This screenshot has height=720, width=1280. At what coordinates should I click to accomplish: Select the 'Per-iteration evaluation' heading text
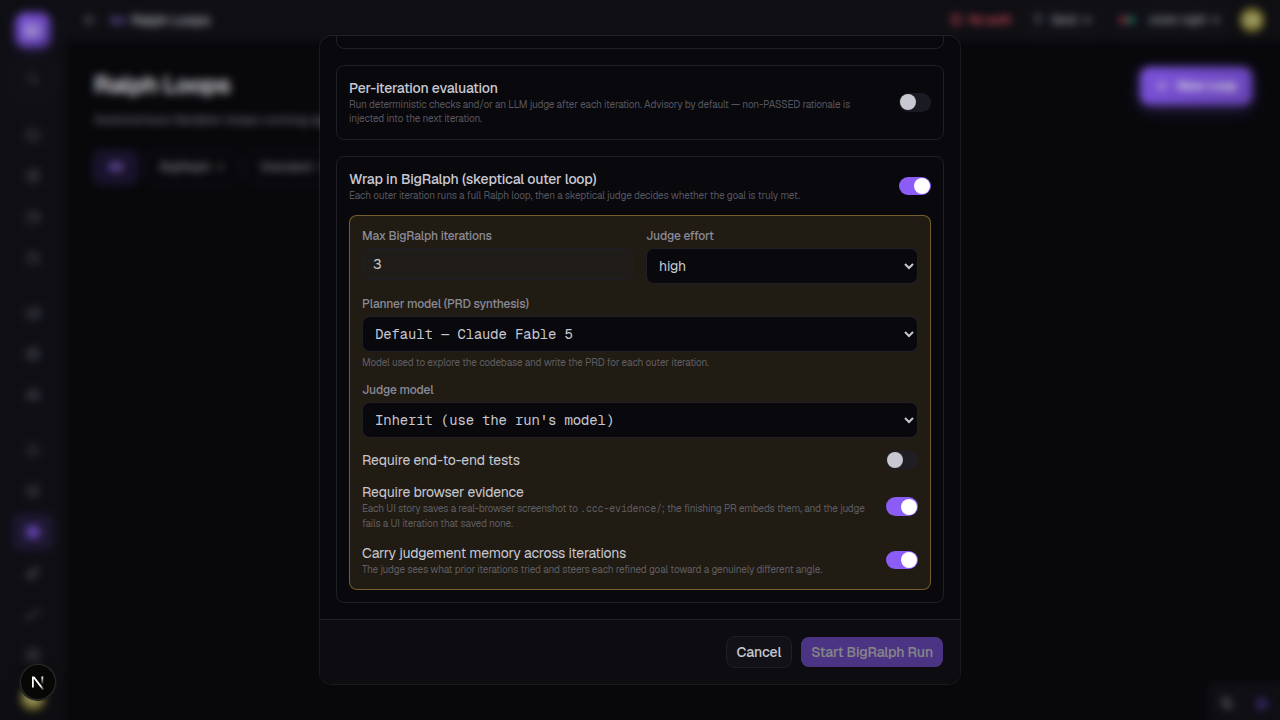(423, 88)
